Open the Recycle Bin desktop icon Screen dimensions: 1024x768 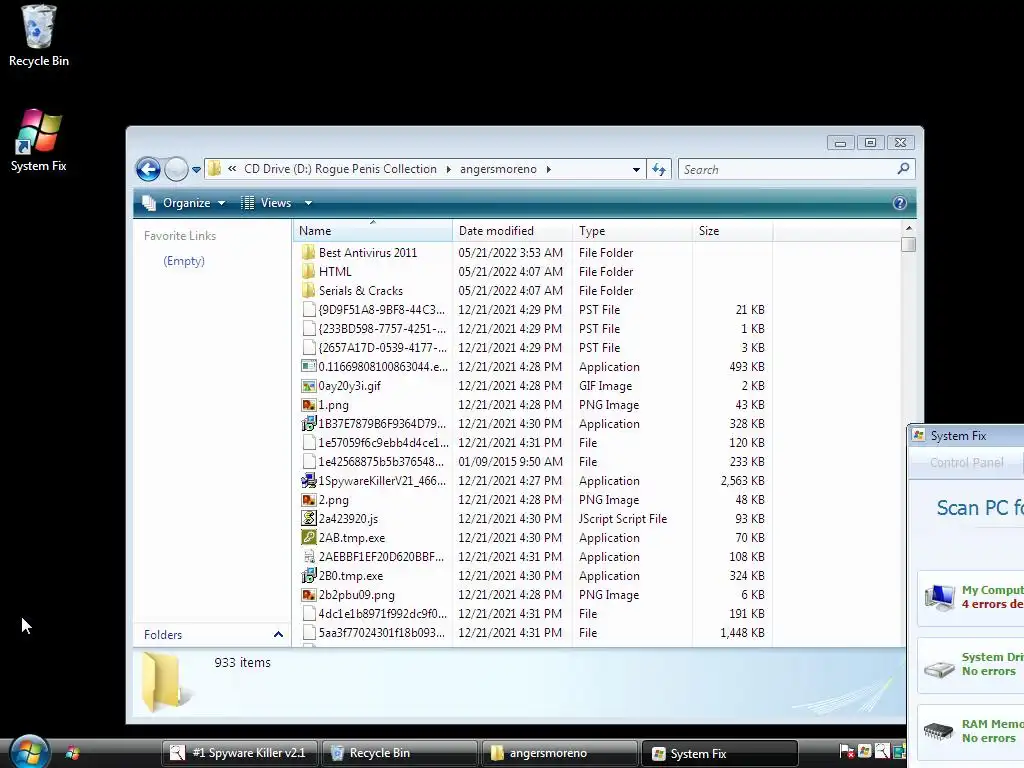click(x=39, y=36)
